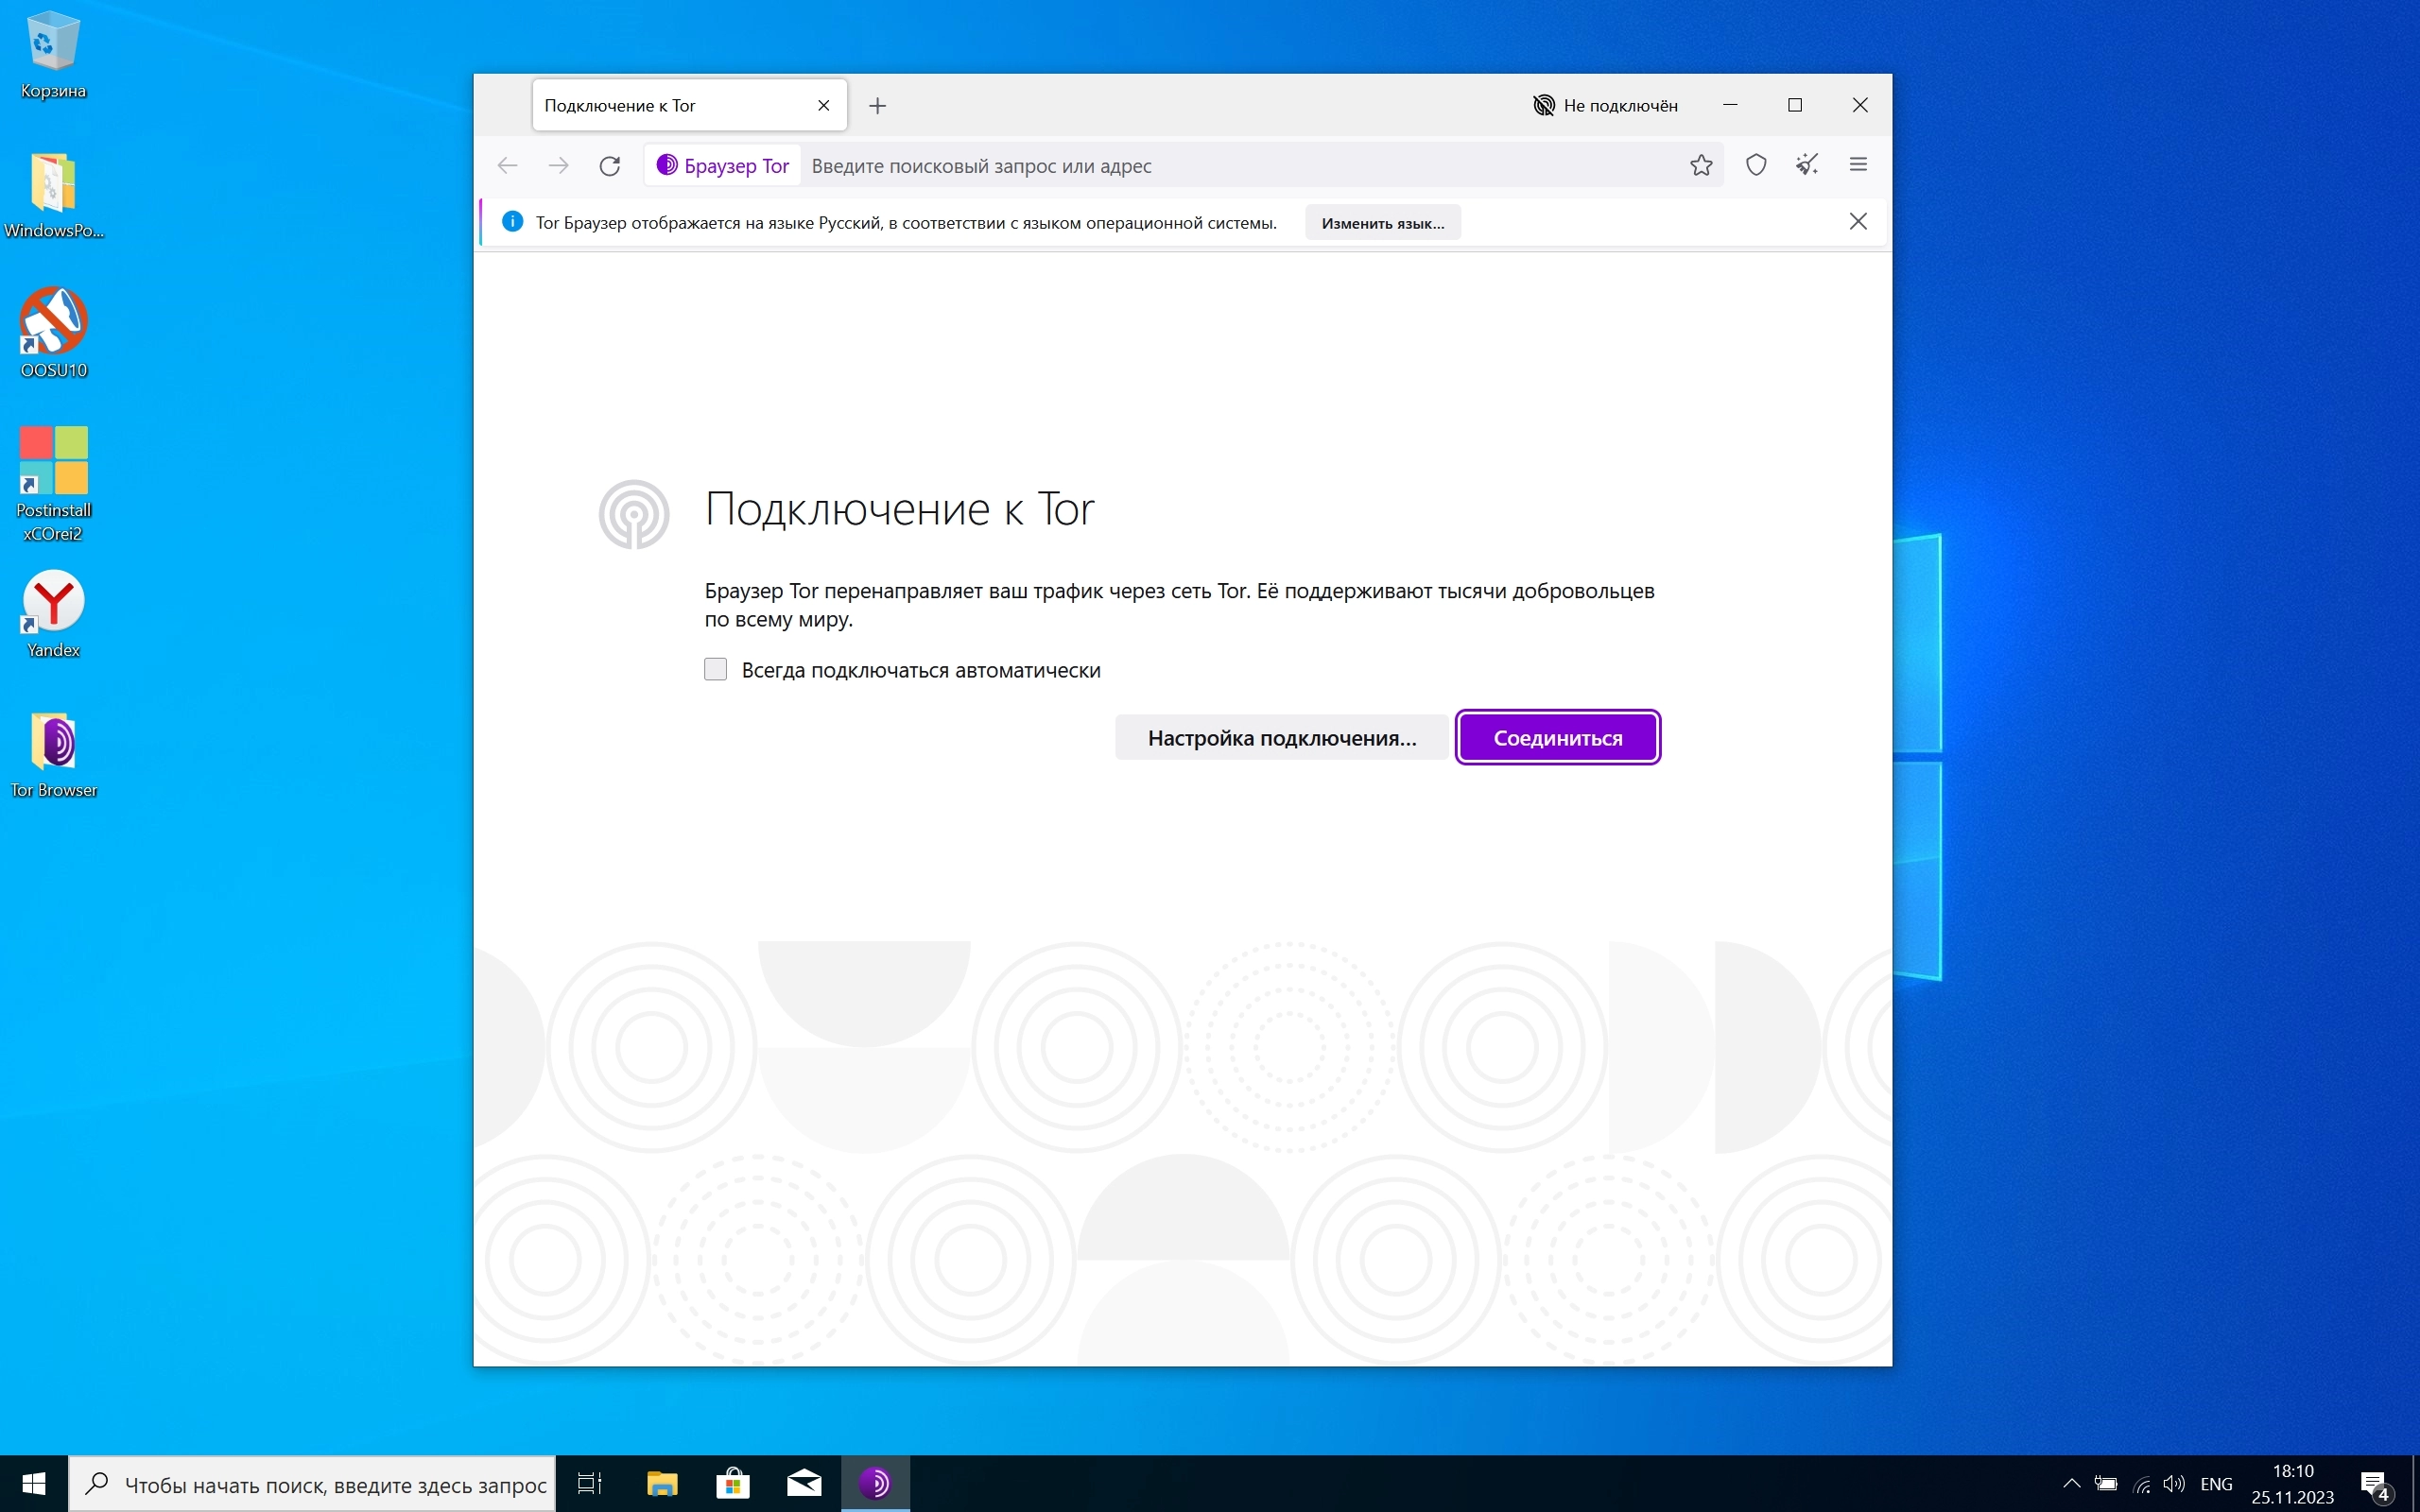Open Tor Browser from the taskbar

875,1483
